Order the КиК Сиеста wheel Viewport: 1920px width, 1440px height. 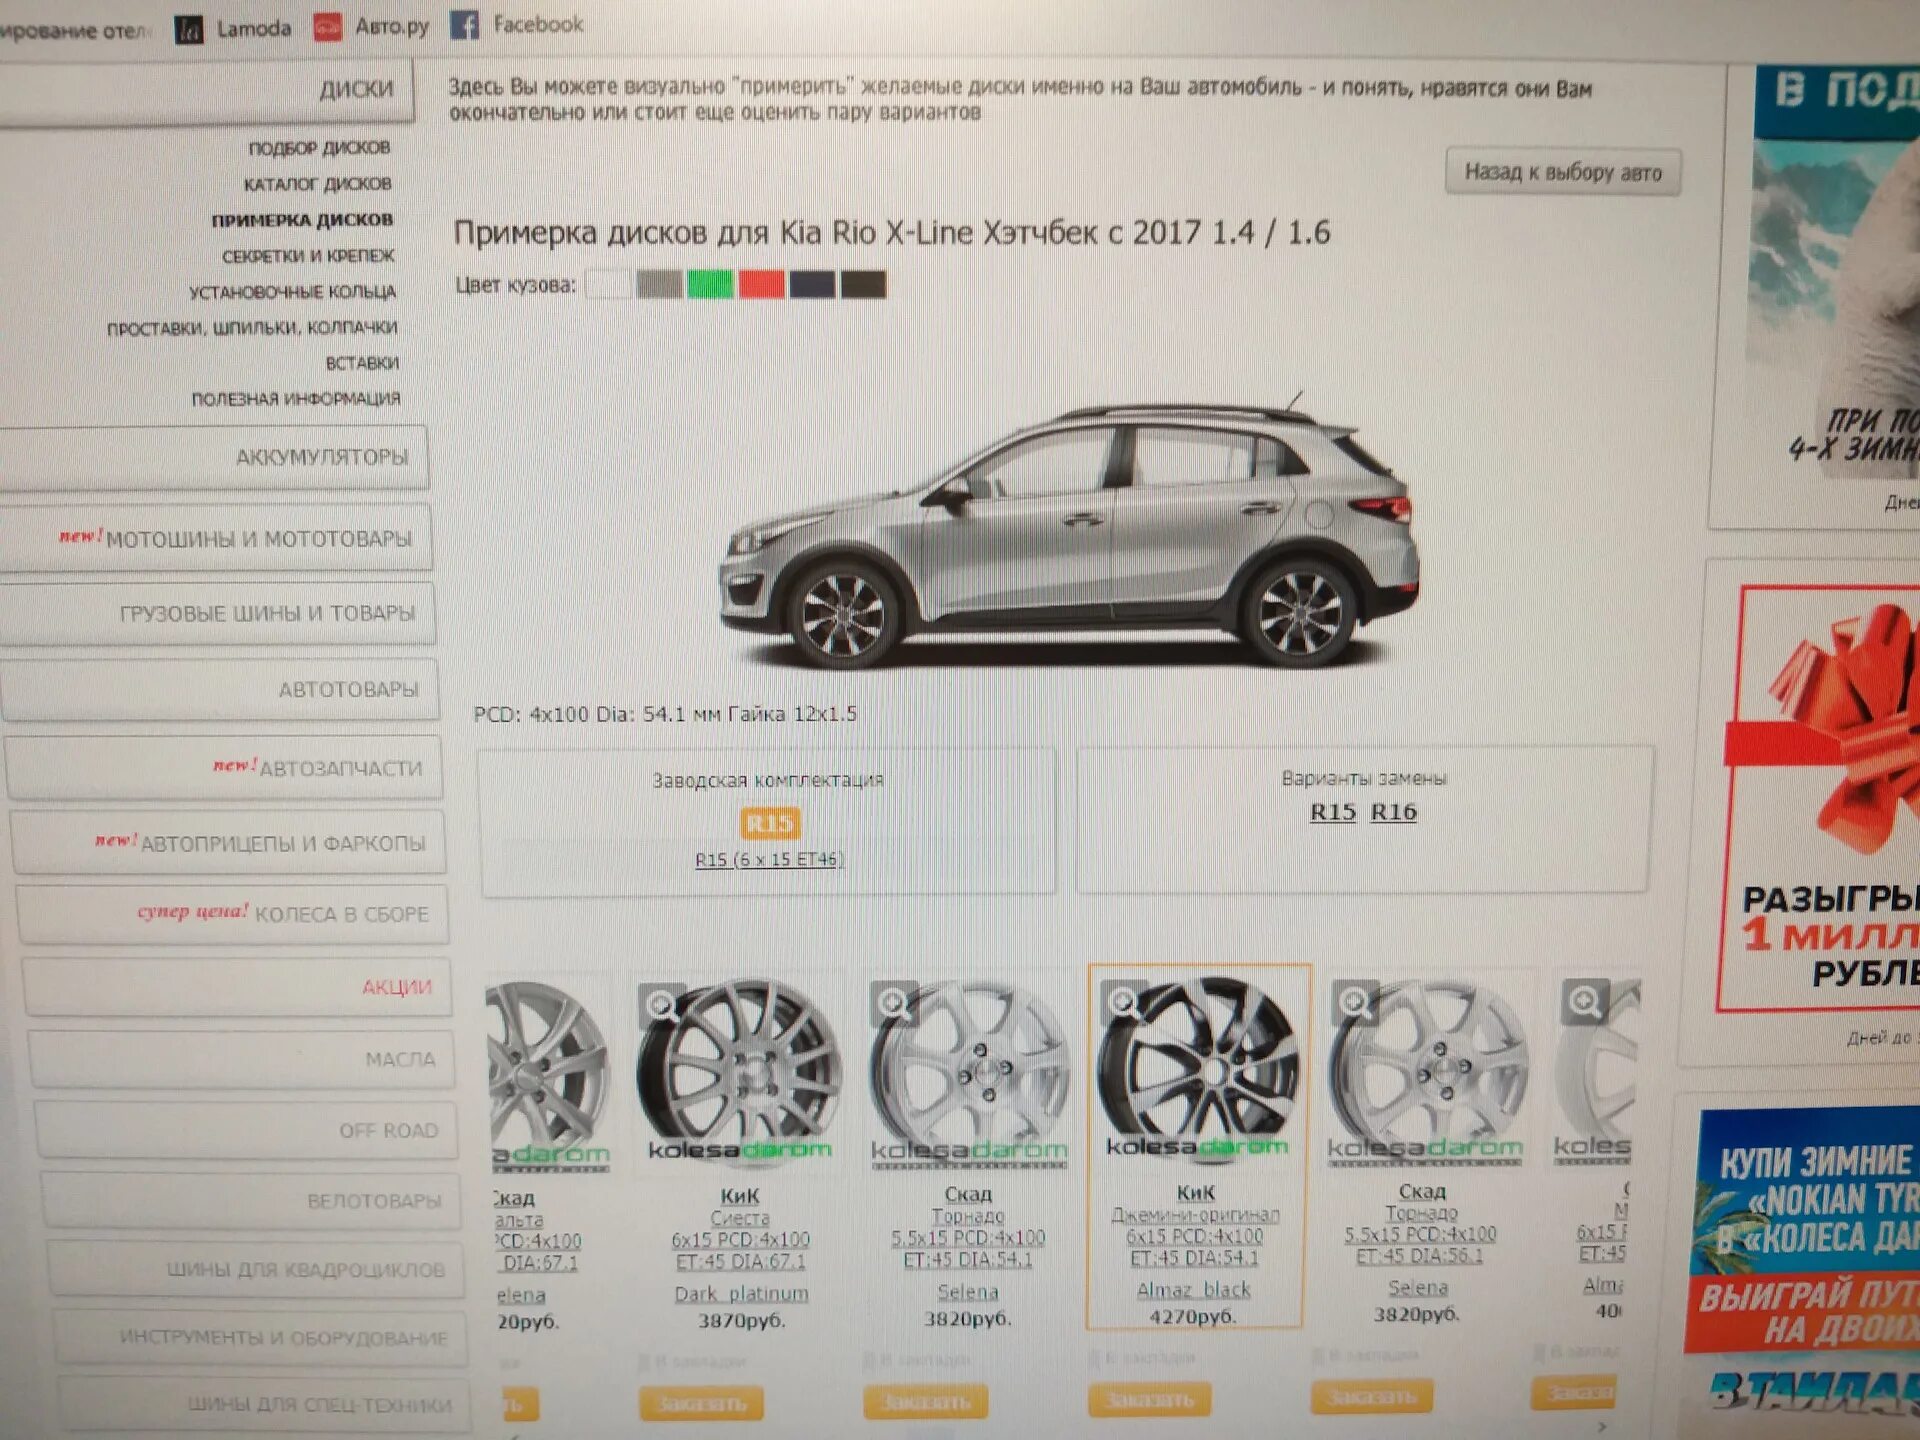[701, 1403]
